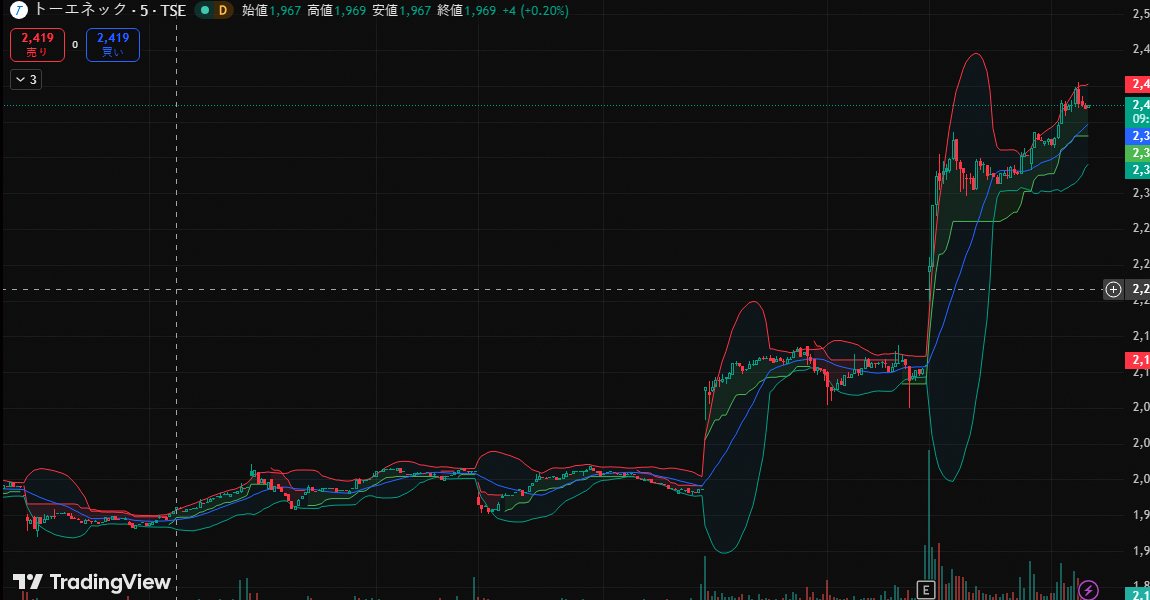The width and height of the screenshot is (1150, 600).
Task: Click the 高値 1,969 high value
Action: (x=337, y=10)
